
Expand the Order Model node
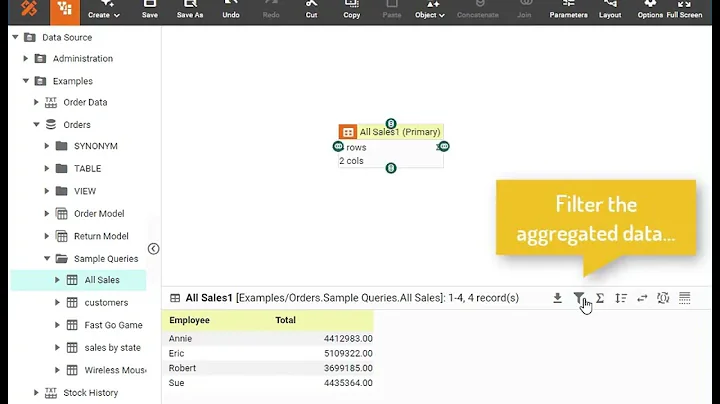point(47,213)
